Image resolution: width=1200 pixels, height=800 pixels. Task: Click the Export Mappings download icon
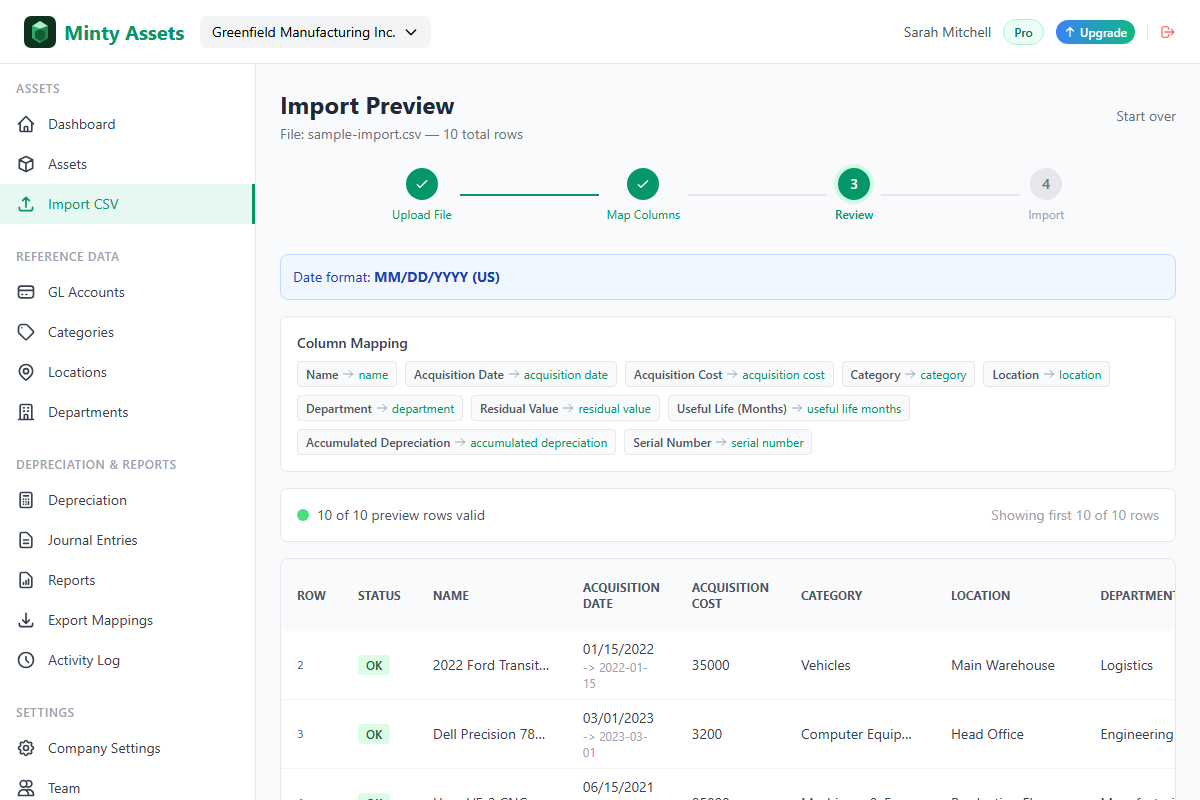point(27,620)
